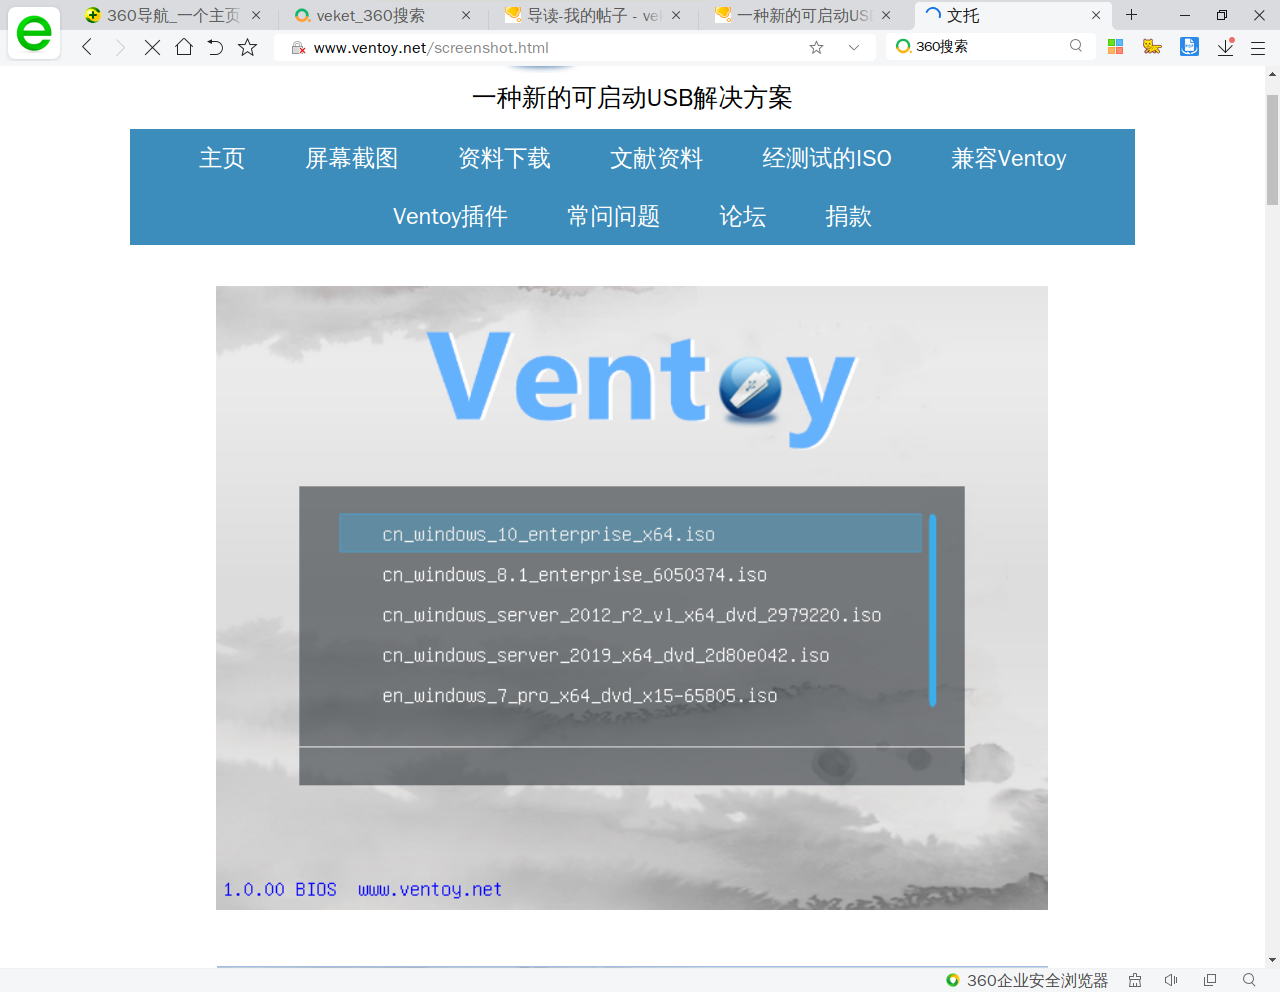Close the 导读-我的帖子 tab
Image resolution: width=1280 pixels, height=992 pixels.
[x=676, y=15]
